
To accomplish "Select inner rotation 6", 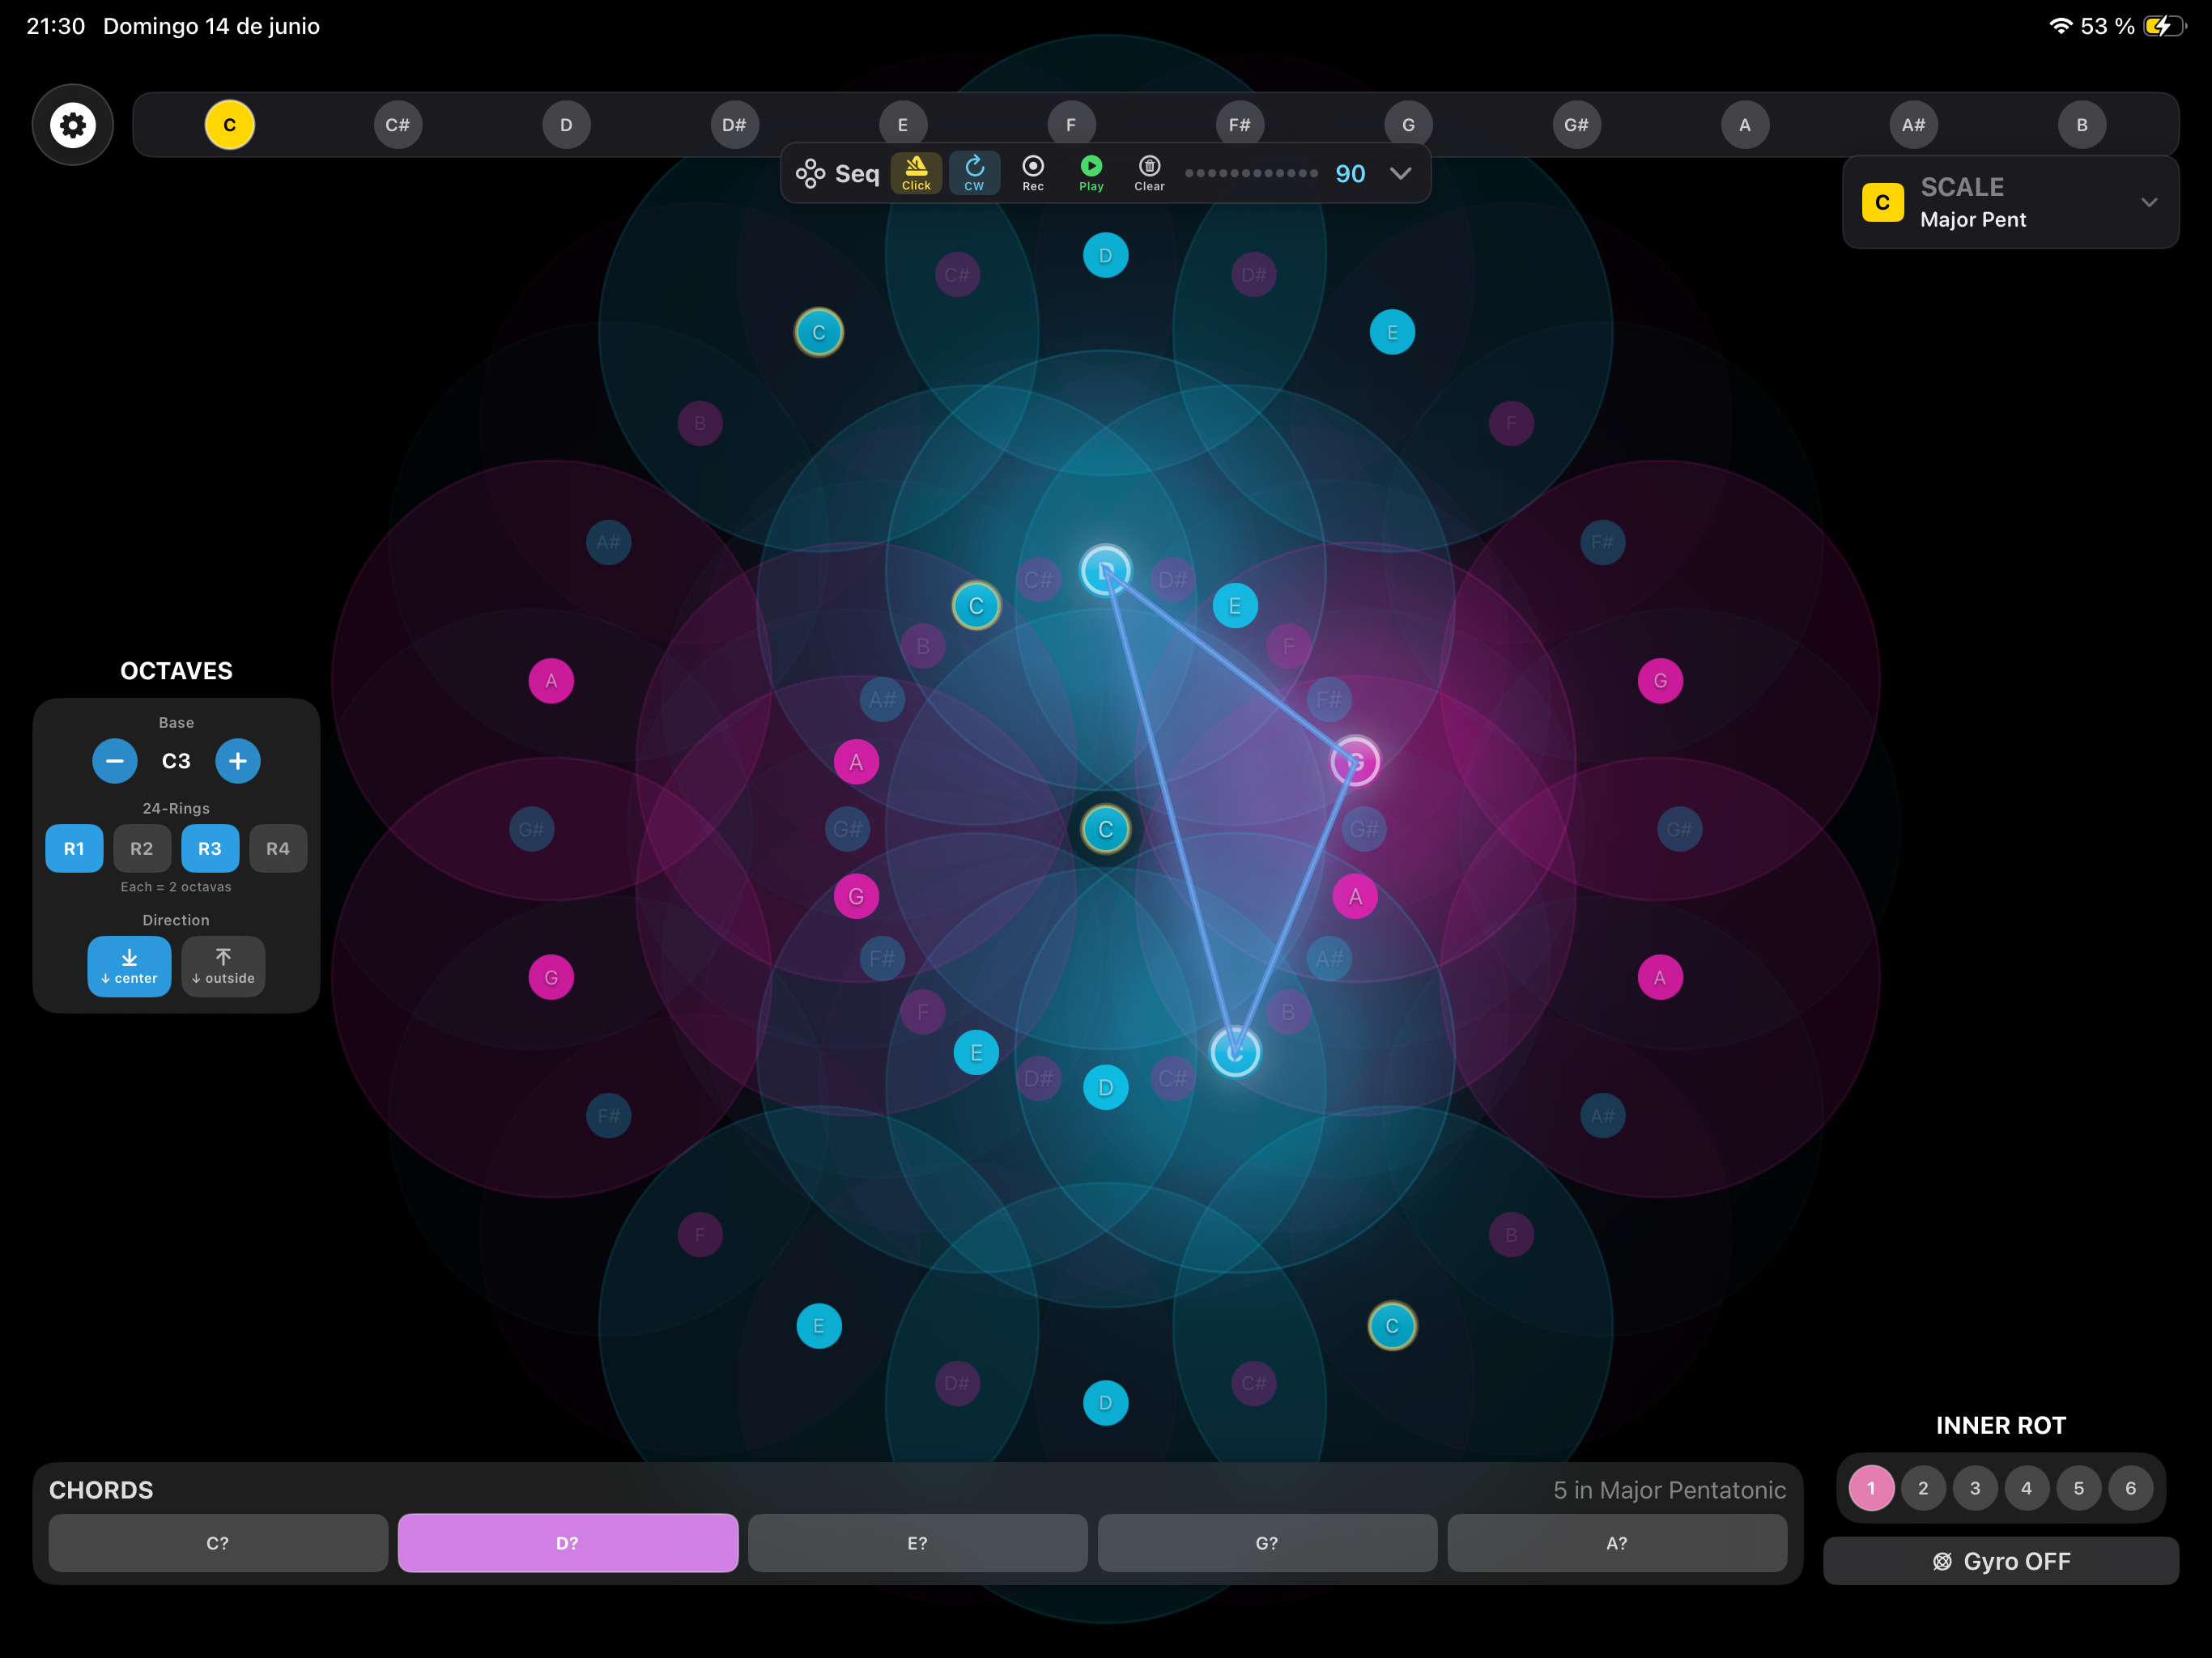I will pos(2131,1488).
